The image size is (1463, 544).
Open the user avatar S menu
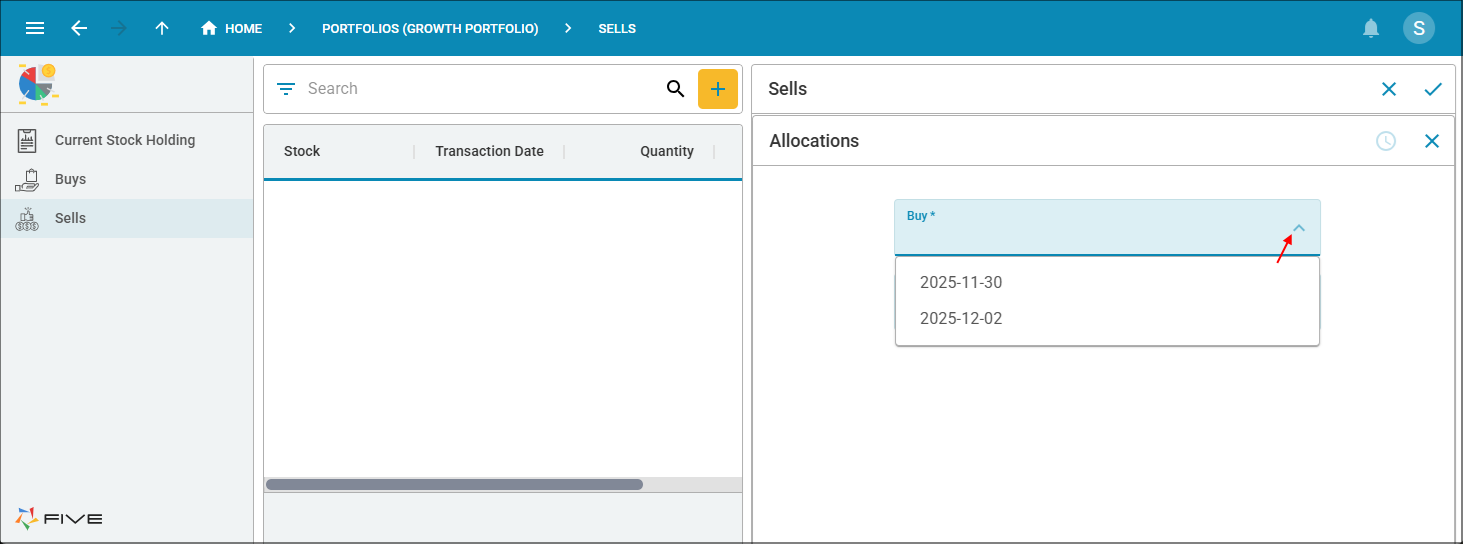pos(1418,28)
